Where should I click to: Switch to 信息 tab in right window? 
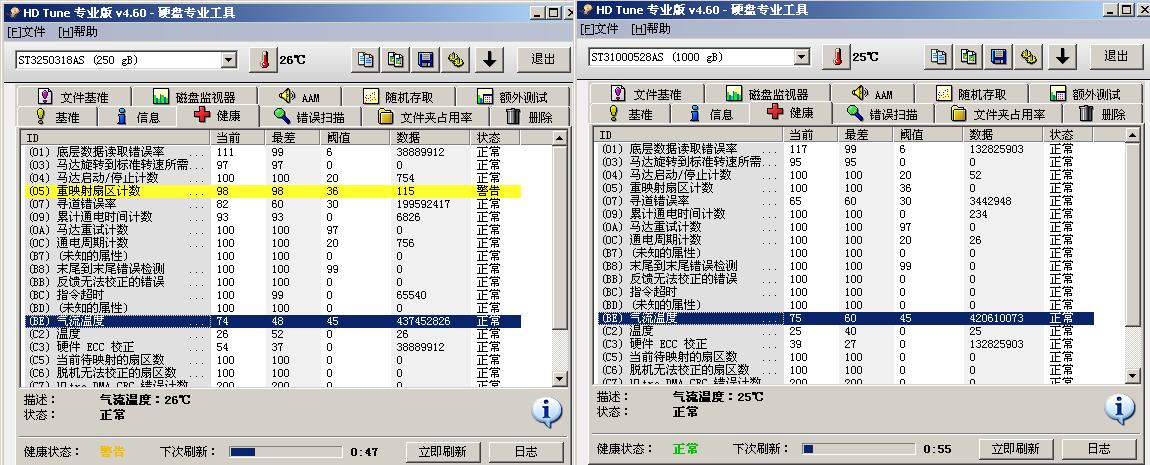pos(710,114)
